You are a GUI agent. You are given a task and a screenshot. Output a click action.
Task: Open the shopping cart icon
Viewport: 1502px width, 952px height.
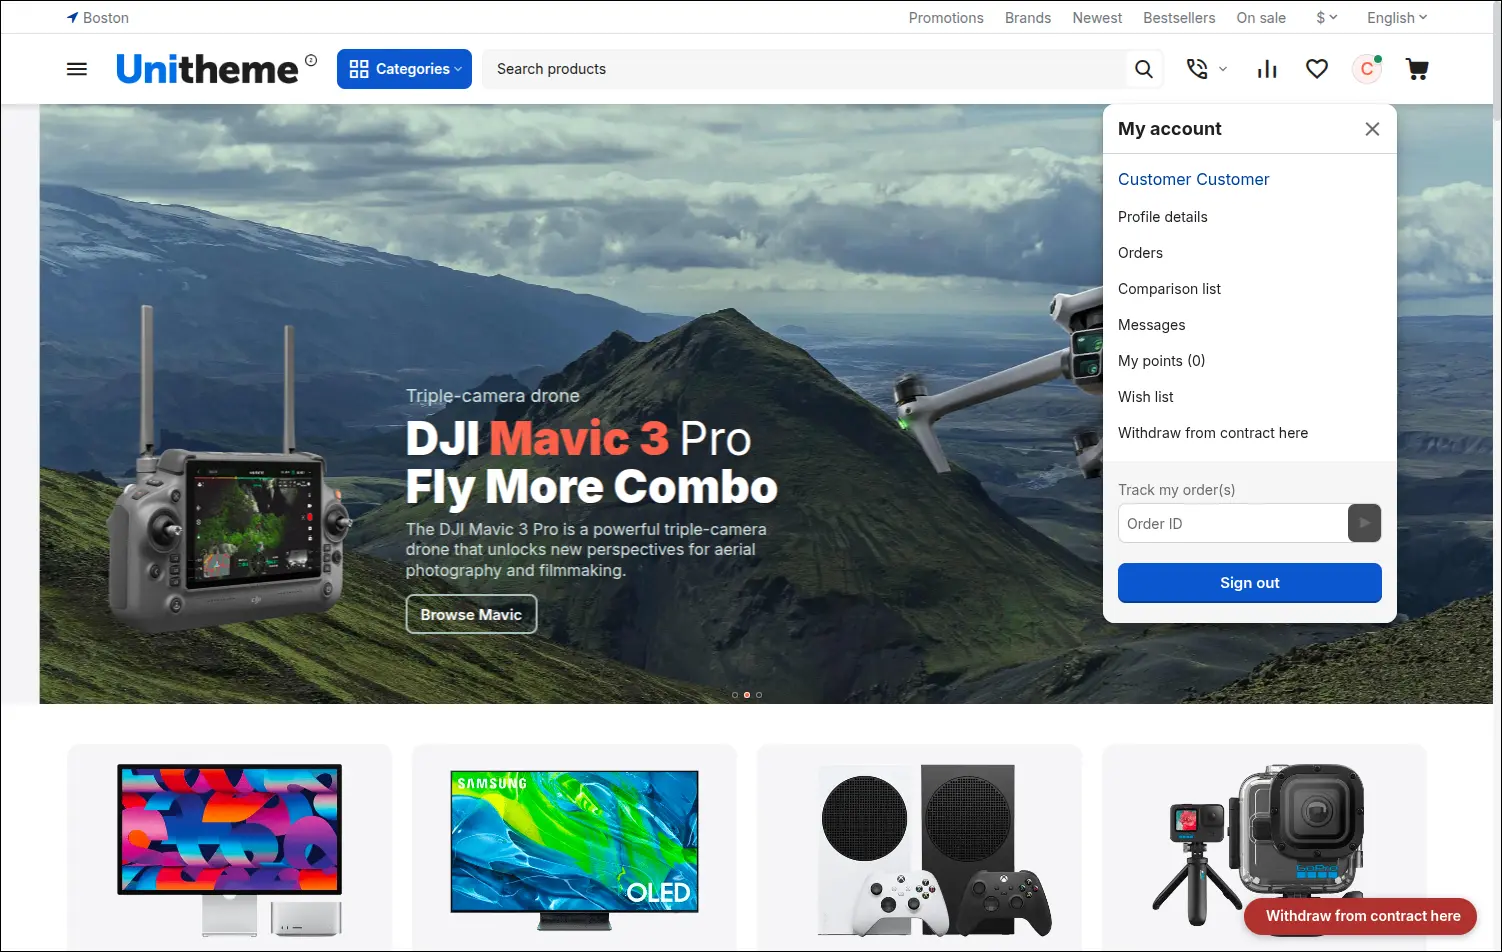1417,69
